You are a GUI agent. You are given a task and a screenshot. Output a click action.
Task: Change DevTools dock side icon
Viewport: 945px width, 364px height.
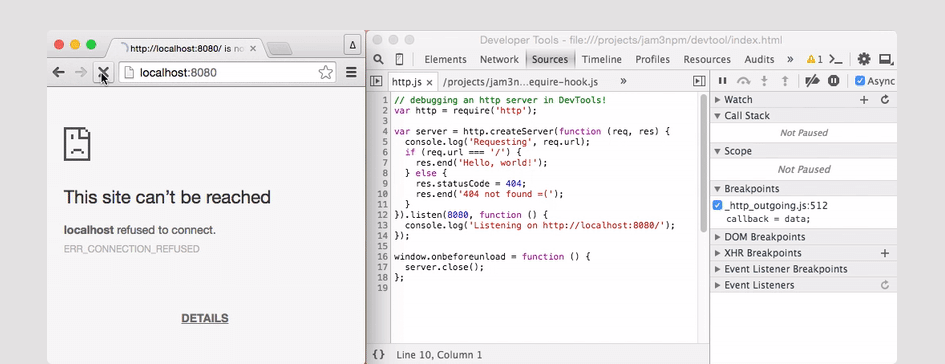coord(885,59)
